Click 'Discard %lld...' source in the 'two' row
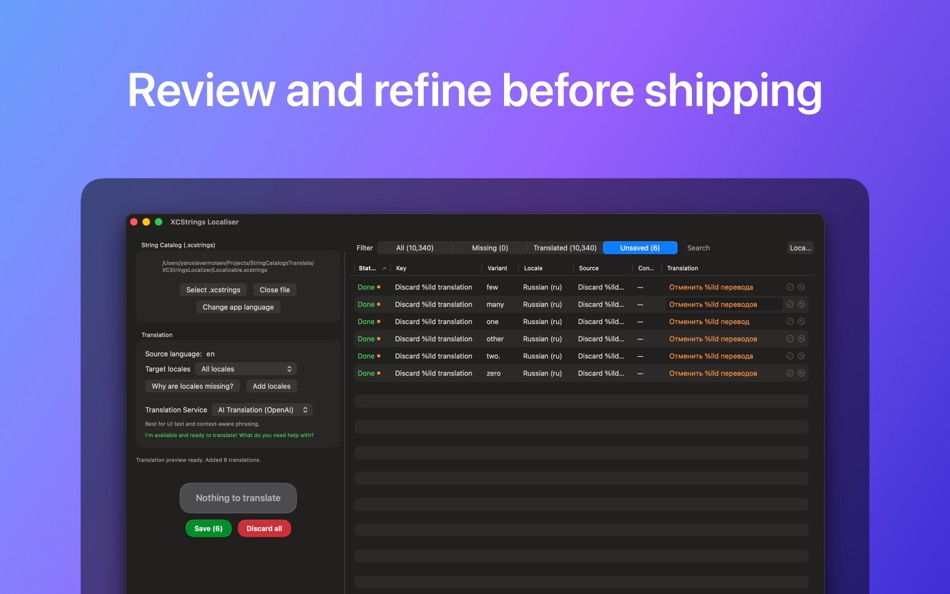This screenshot has height=594, width=950. point(600,356)
